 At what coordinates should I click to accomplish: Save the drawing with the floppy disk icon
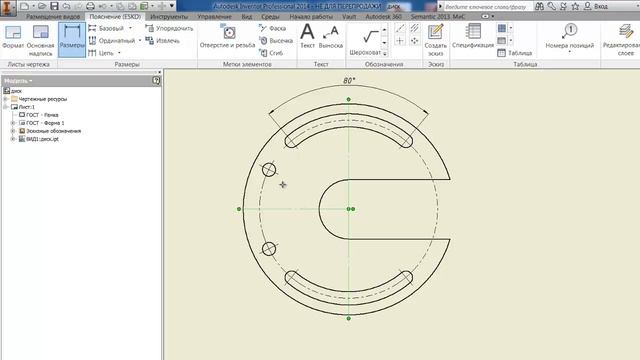(54, 6)
